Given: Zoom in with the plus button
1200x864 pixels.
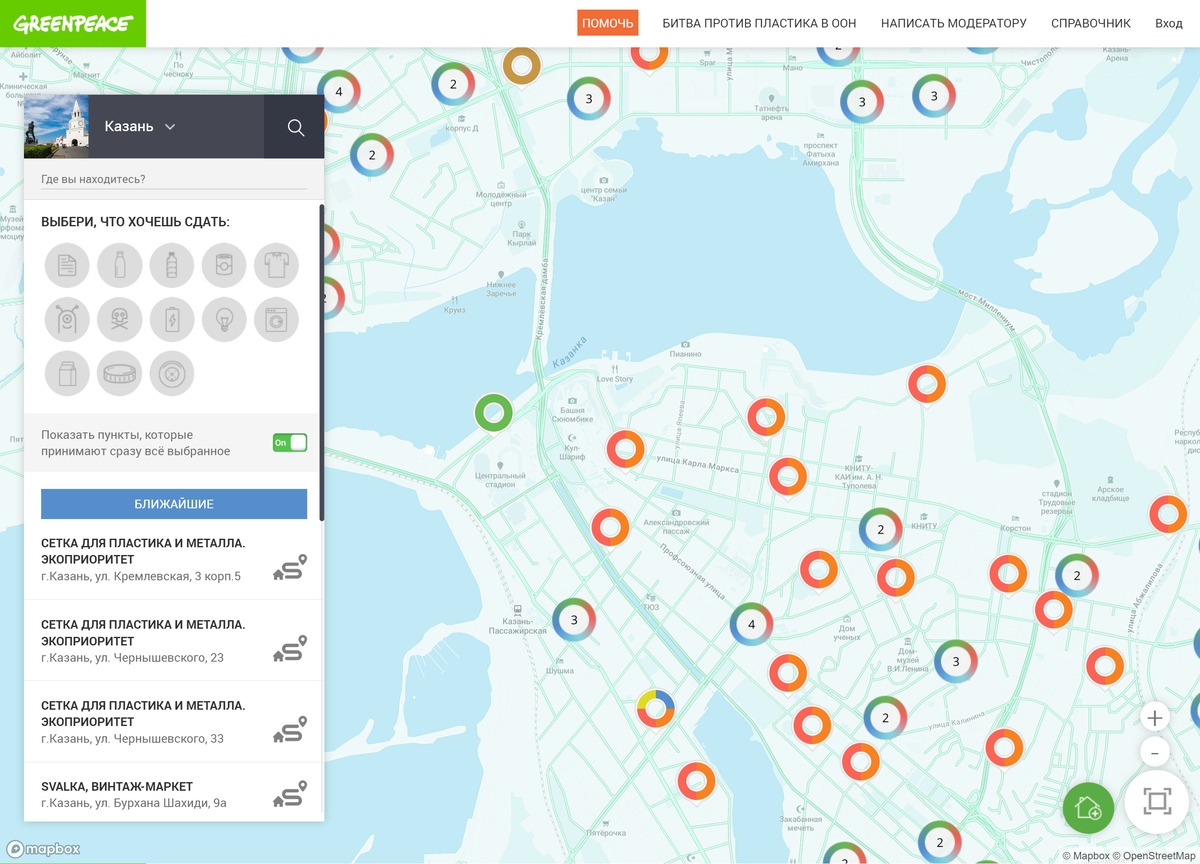Looking at the screenshot, I should 1155,718.
